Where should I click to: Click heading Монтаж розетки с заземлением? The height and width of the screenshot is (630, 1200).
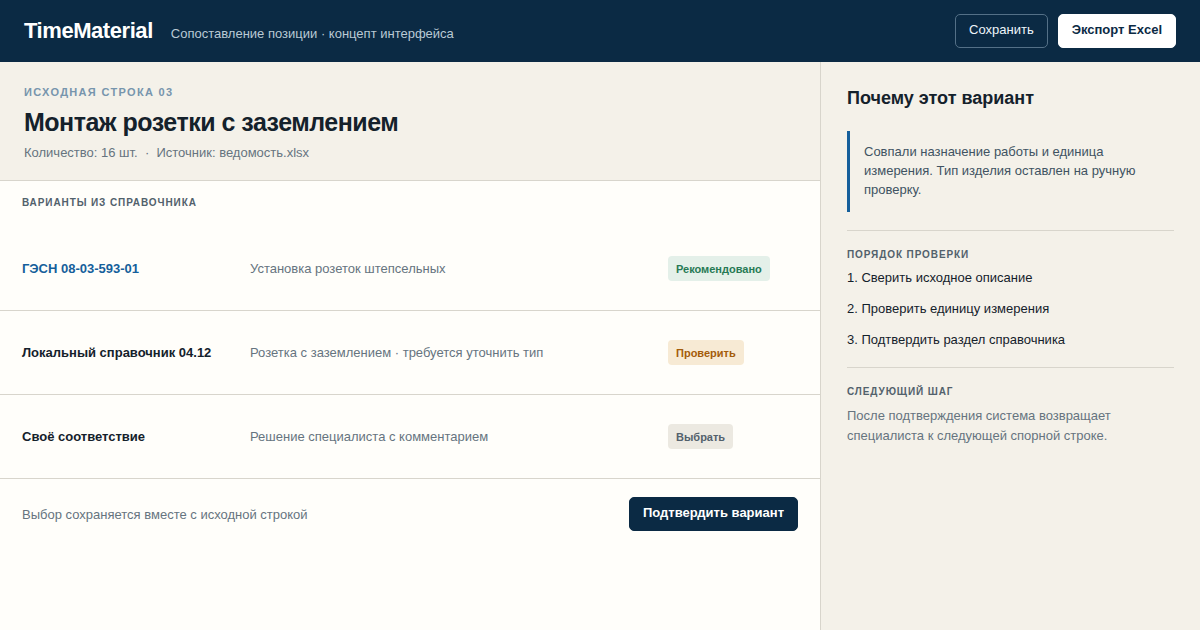pos(211,123)
